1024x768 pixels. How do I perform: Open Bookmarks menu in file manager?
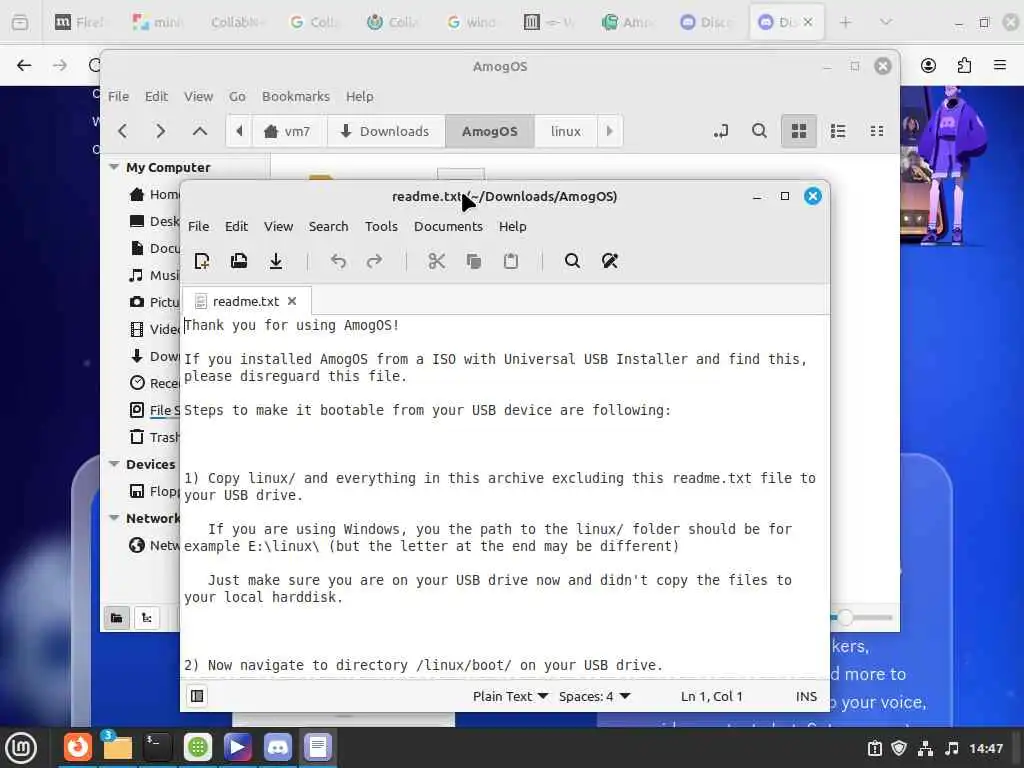coord(295,96)
